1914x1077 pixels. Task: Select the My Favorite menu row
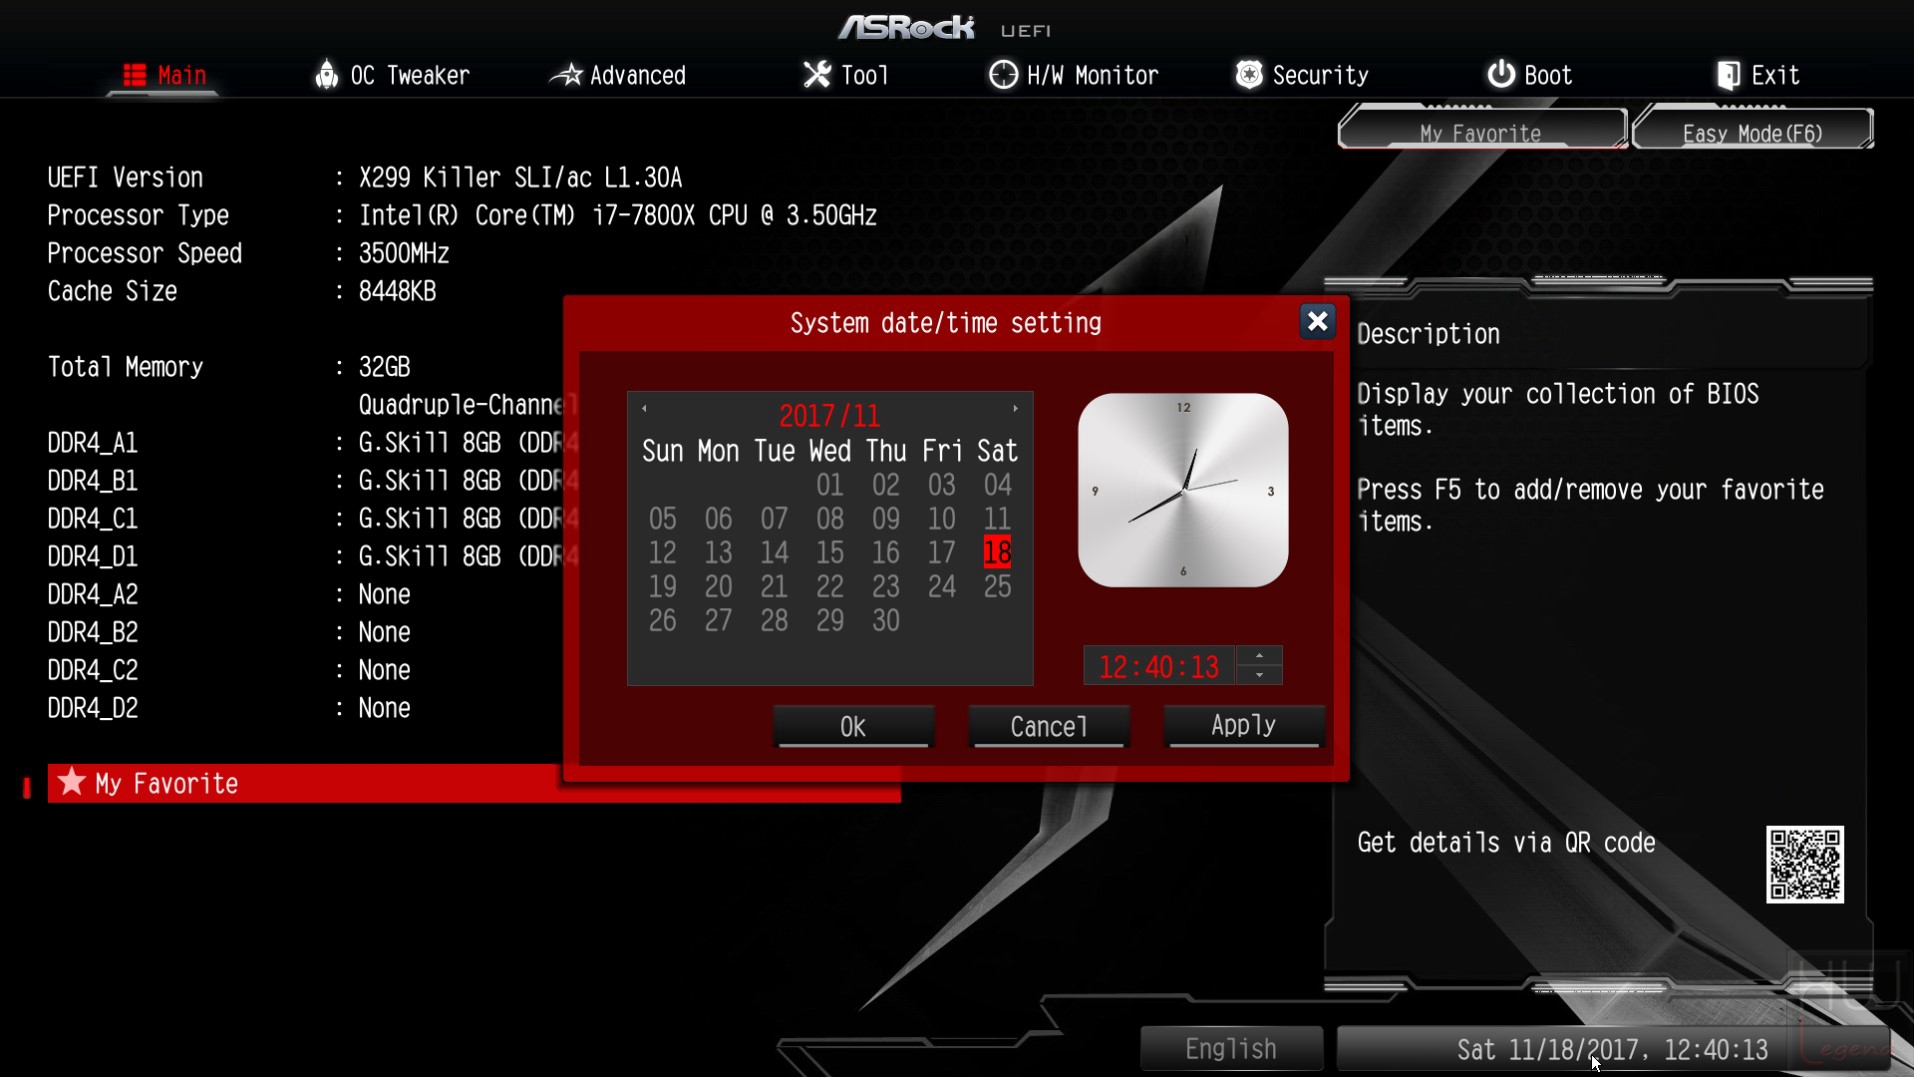coord(473,783)
